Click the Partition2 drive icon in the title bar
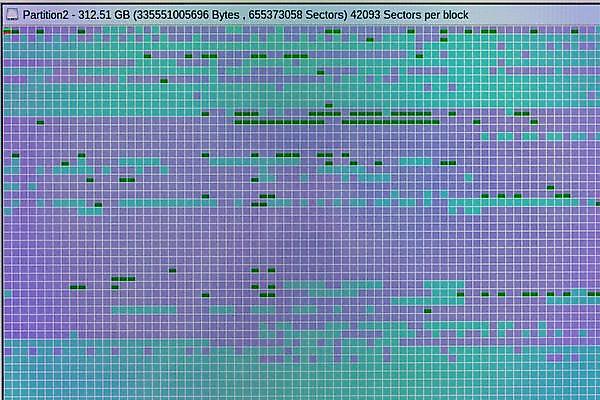 [x=12, y=12]
